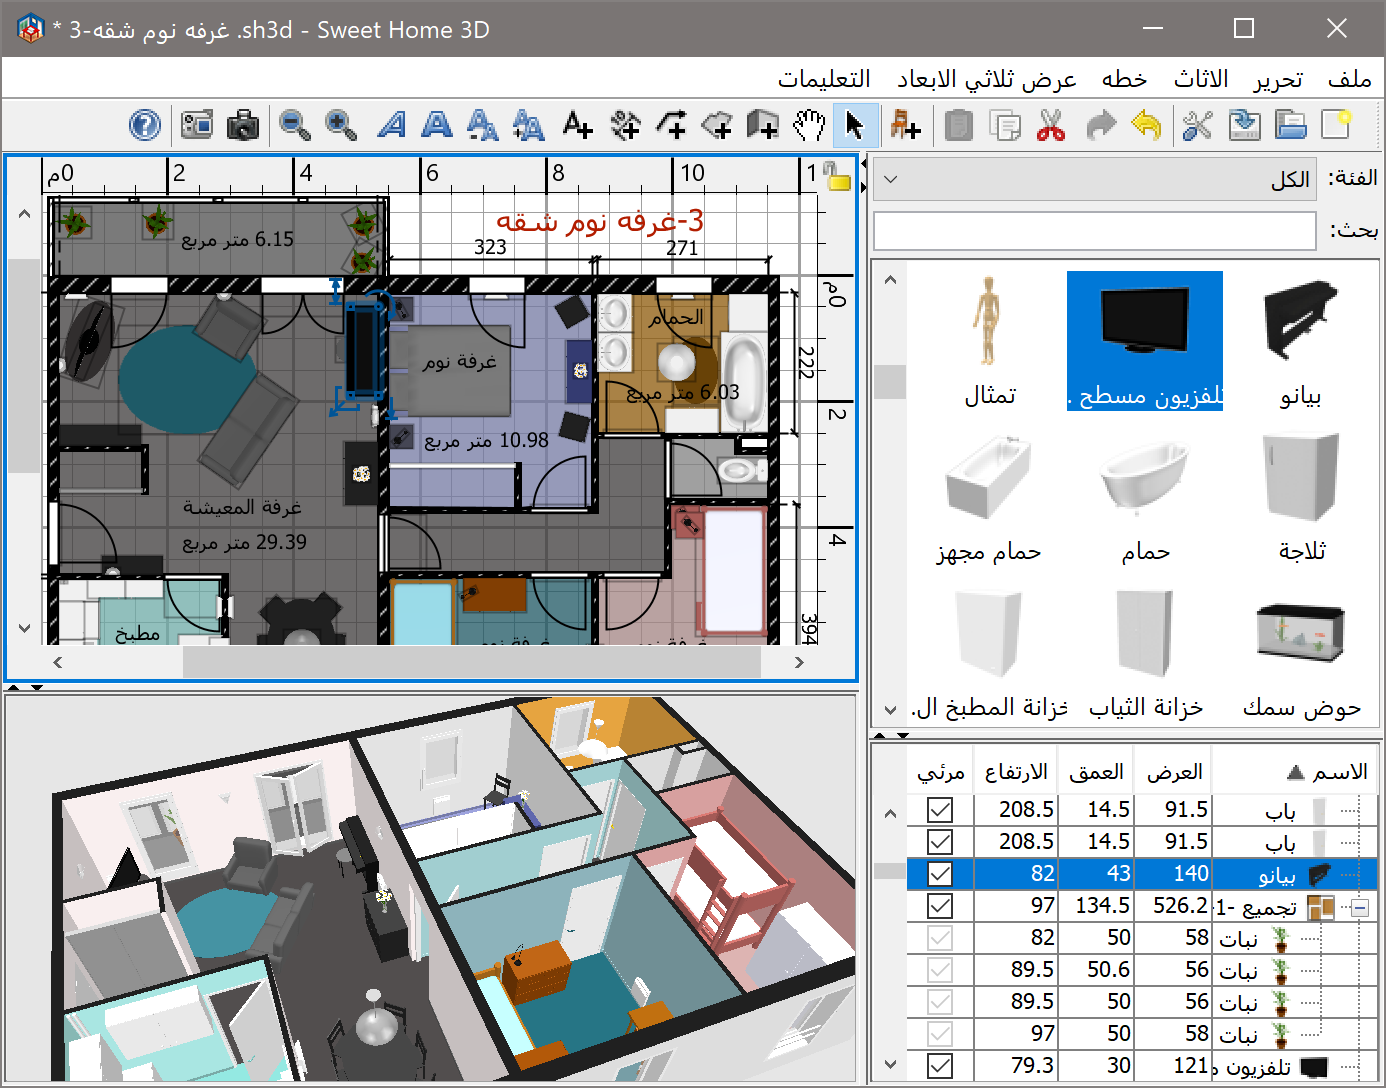Screen dimensions: 1386x1088
Task: Select the Create walls tool
Action: pos(762,126)
